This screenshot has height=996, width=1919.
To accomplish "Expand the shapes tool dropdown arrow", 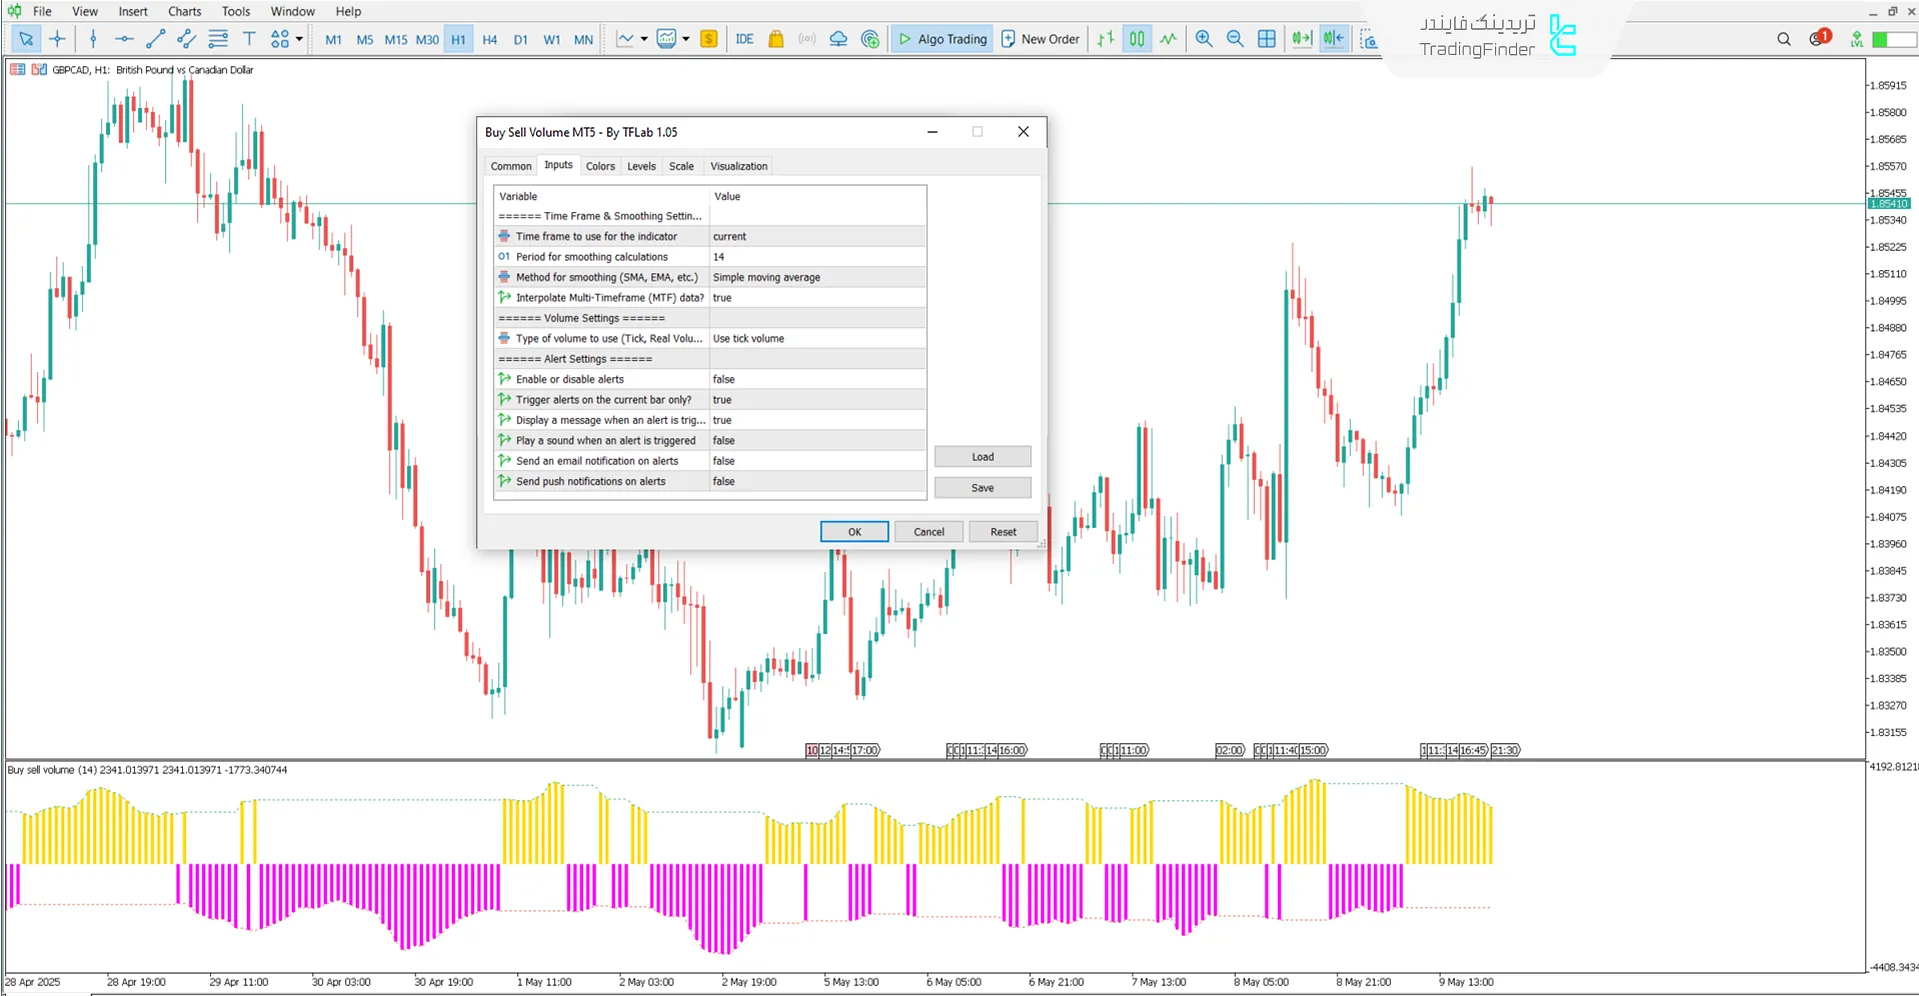I will (298, 39).
